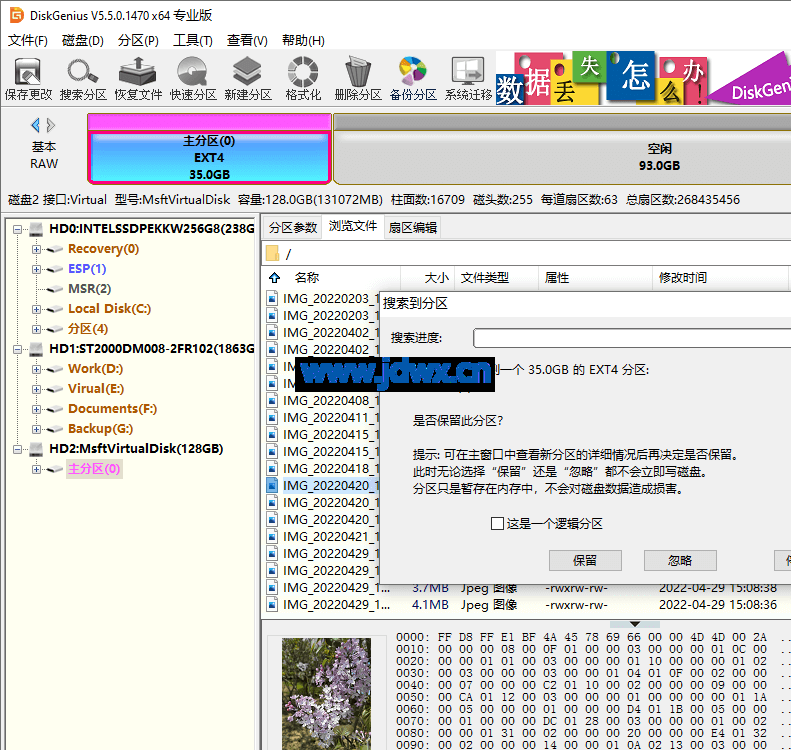Collapse the HD0:INTELSSDPEKKW256G8 disk node
791x750 pixels.
[17, 229]
